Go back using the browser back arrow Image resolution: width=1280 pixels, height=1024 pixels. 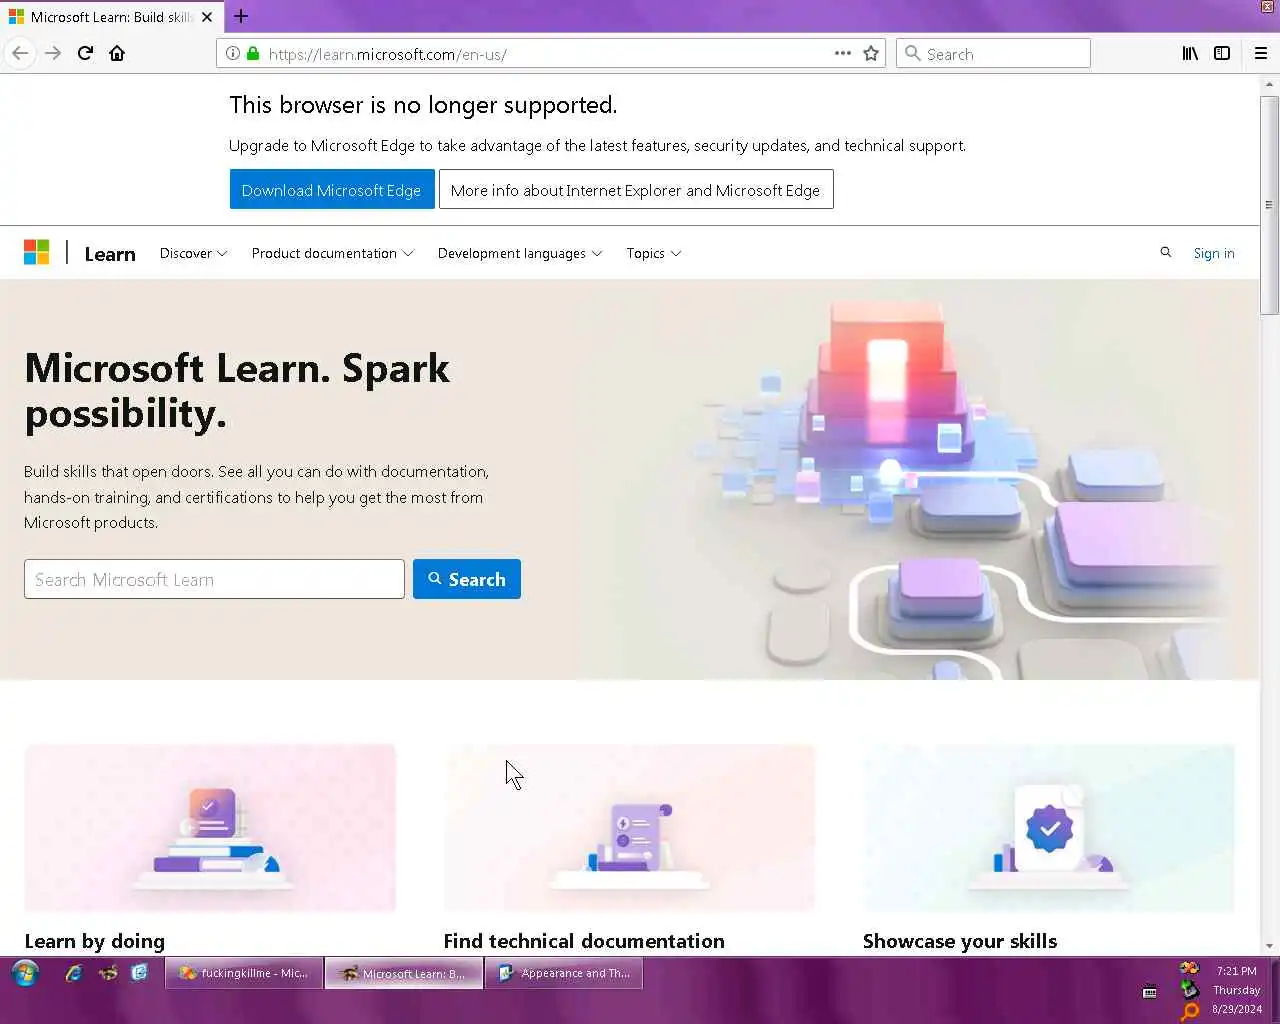click(20, 53)
